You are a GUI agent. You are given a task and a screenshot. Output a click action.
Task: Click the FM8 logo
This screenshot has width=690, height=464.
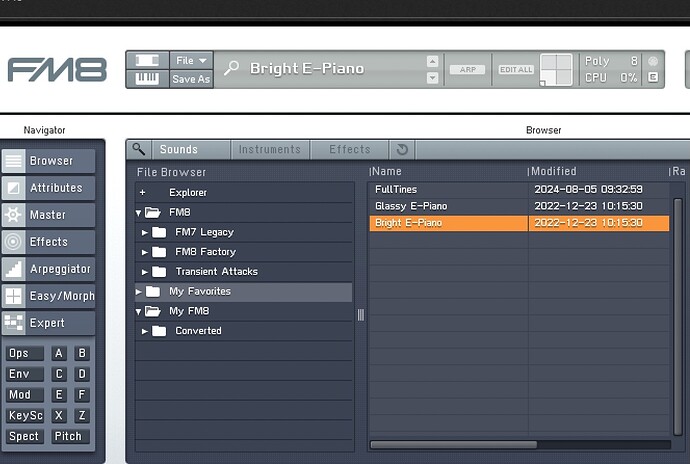pos(57,70)
